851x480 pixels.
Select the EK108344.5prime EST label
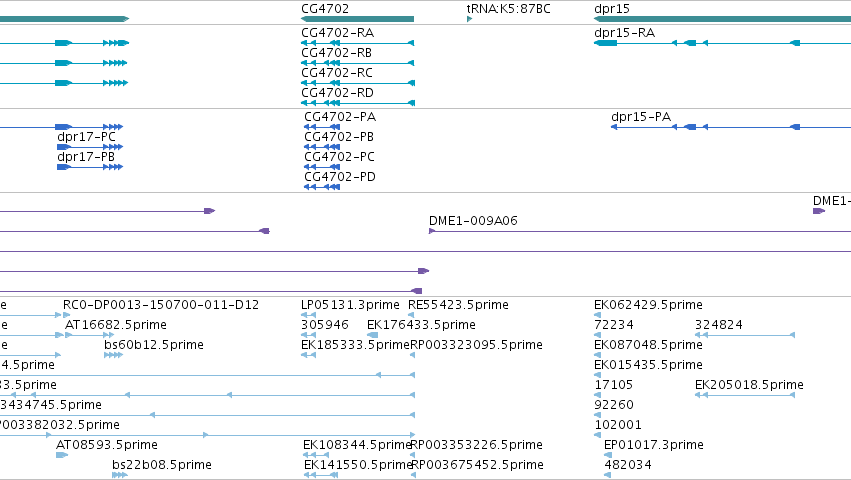[358, 446]
